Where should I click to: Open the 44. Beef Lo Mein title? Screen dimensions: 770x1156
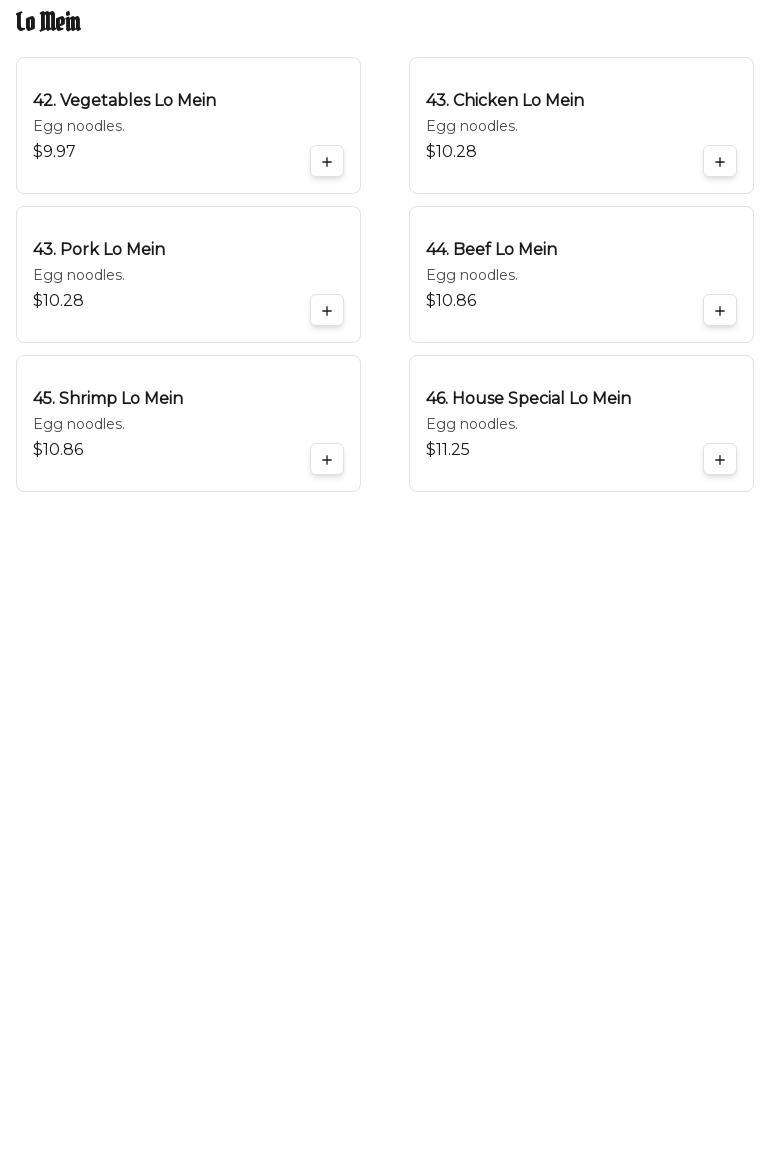(491, 250)
